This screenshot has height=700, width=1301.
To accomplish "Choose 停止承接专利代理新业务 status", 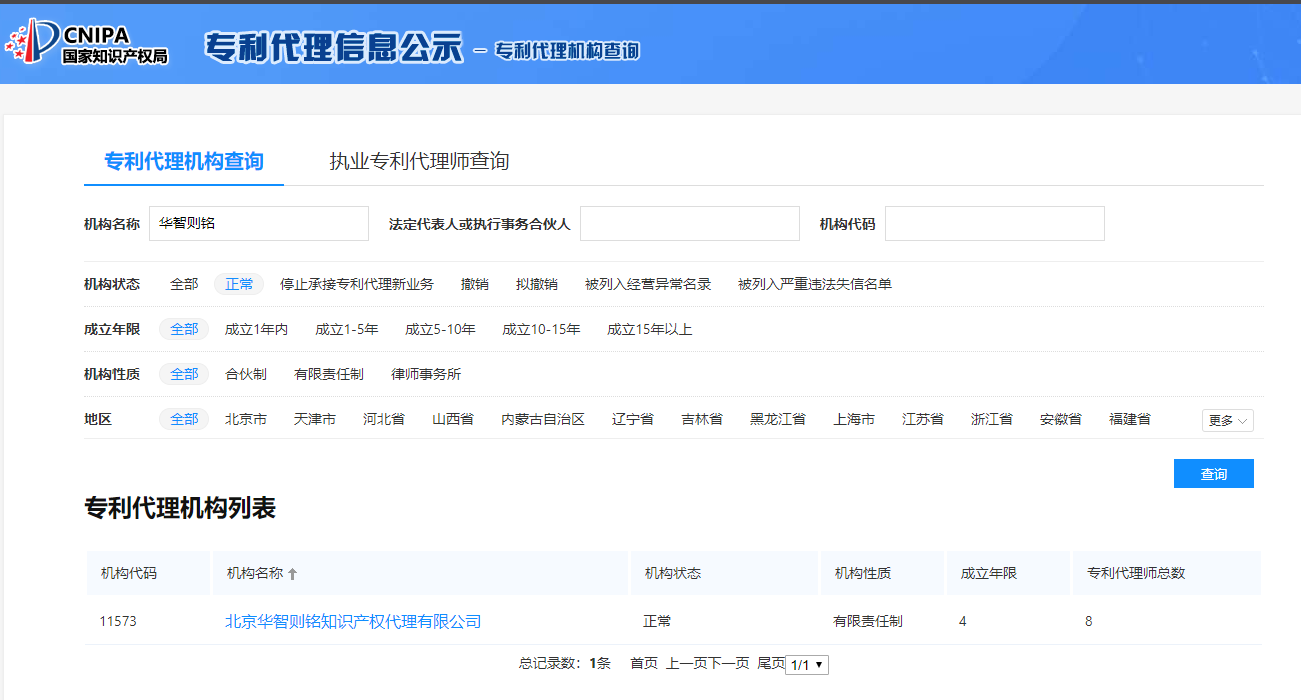I will tap(357, 284).
